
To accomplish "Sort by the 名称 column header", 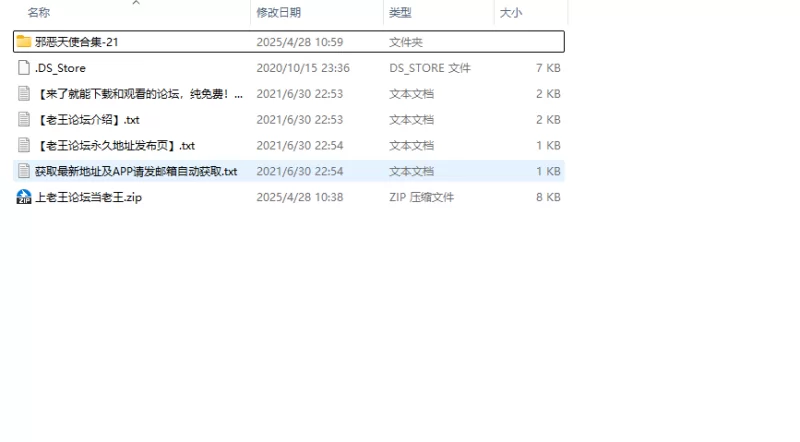I will (x=39, y=12).
